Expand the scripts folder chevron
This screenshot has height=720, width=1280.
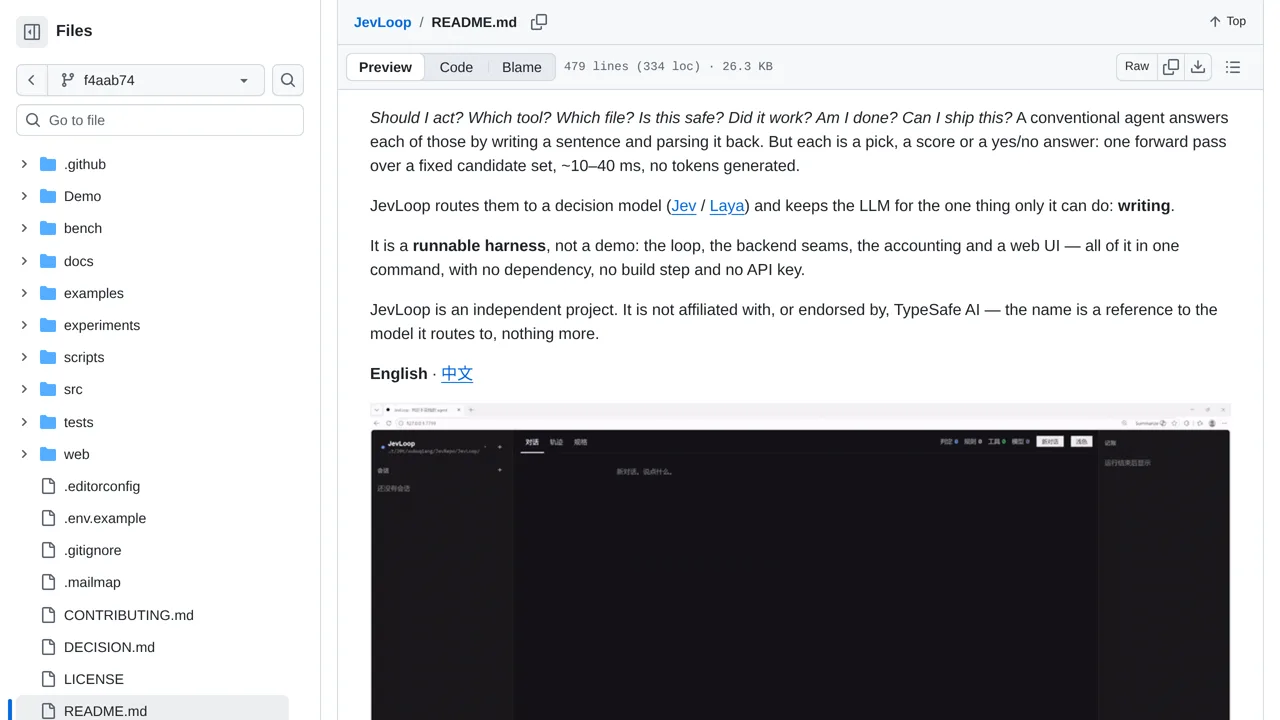pyautogui.click(x=24, y=357)
